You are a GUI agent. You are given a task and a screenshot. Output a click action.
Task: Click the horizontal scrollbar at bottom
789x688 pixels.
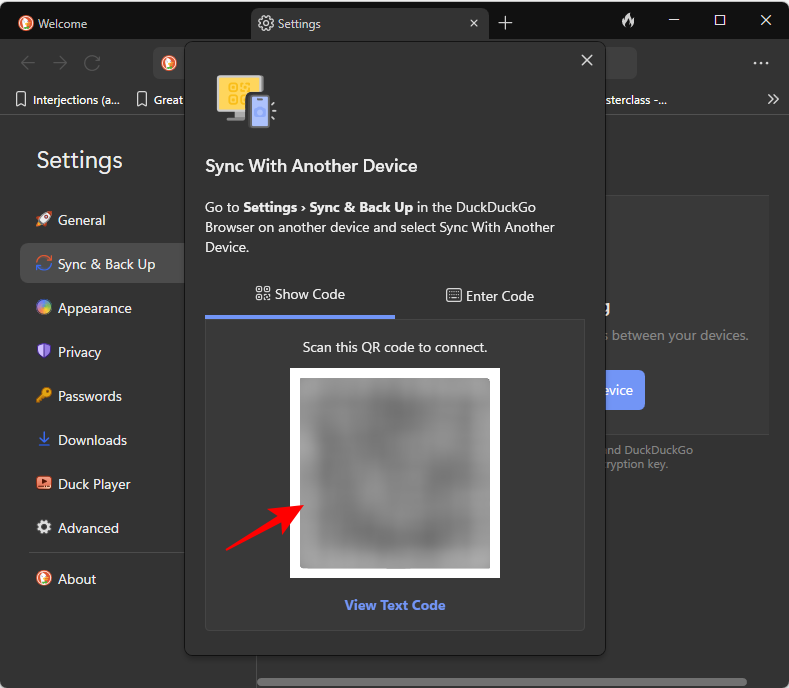pos(502,682)
